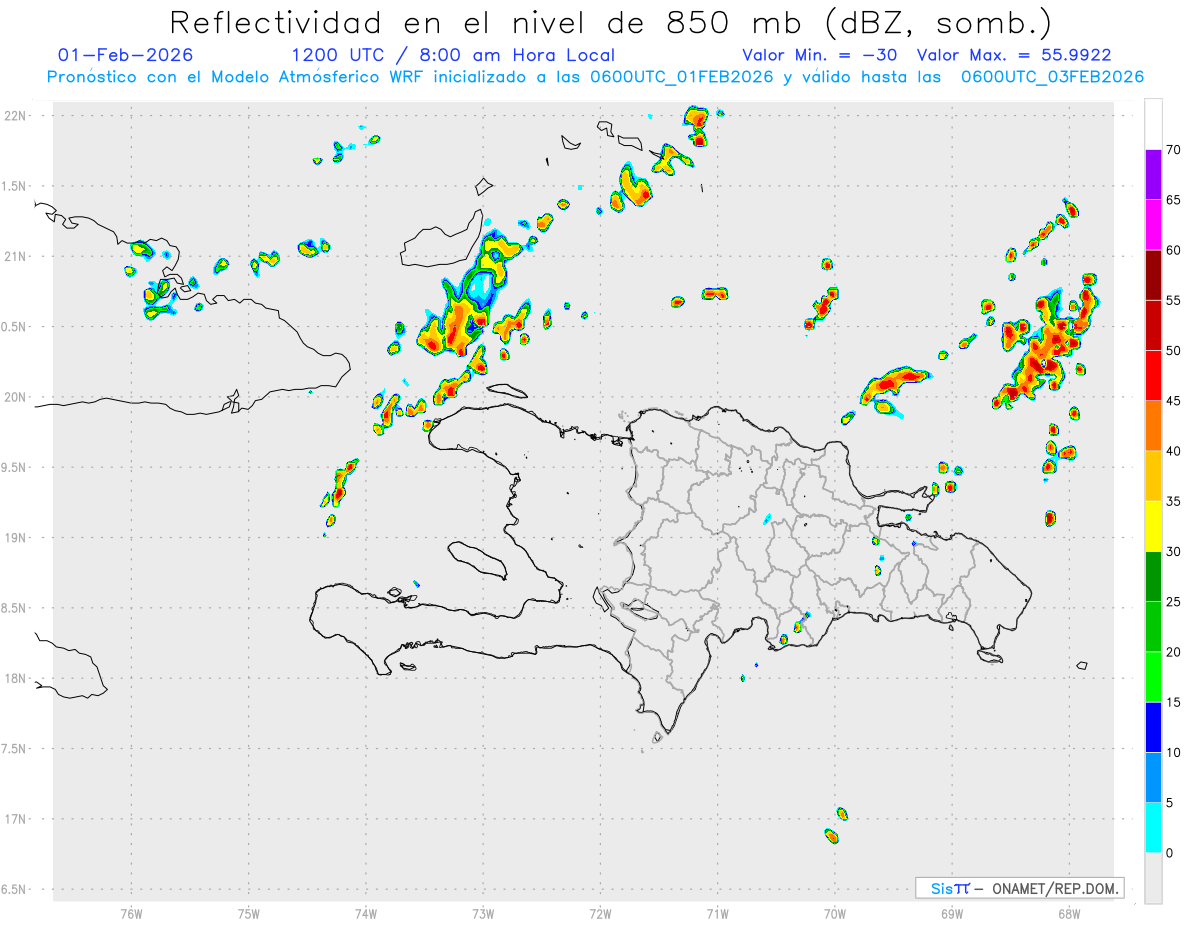Click the '75W' longitude label
Viewport: 1200px width, 927px height.
point(249,913)
